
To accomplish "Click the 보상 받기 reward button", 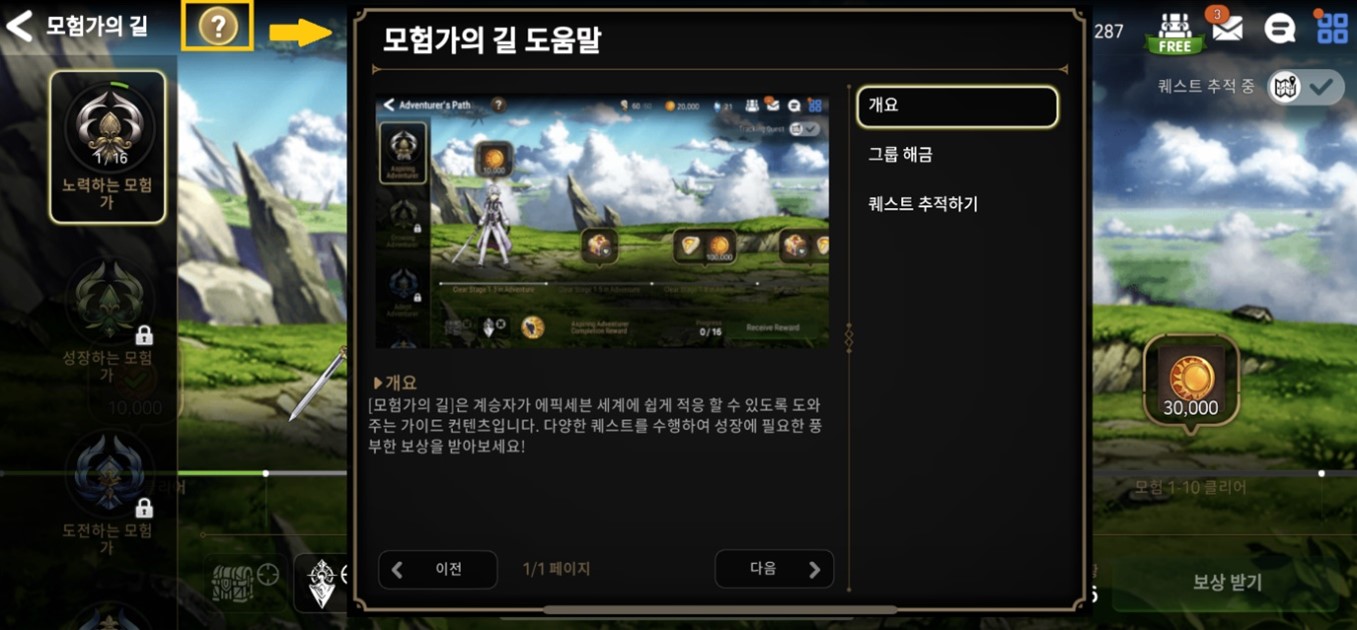I will tap(1227, 582).
